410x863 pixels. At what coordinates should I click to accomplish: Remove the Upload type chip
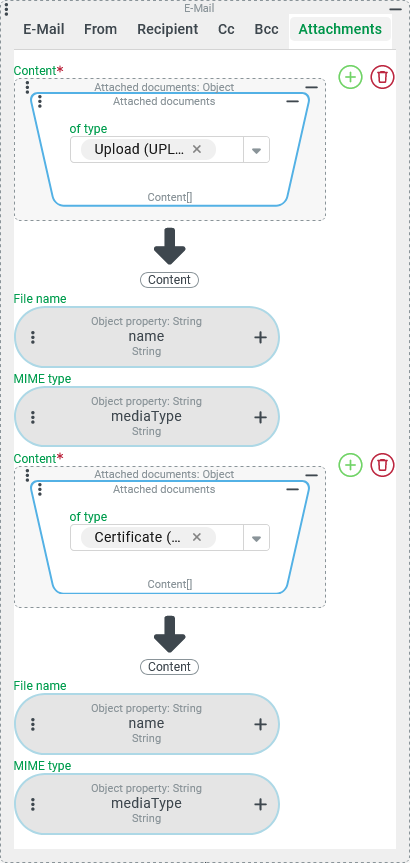click(197, 149)
